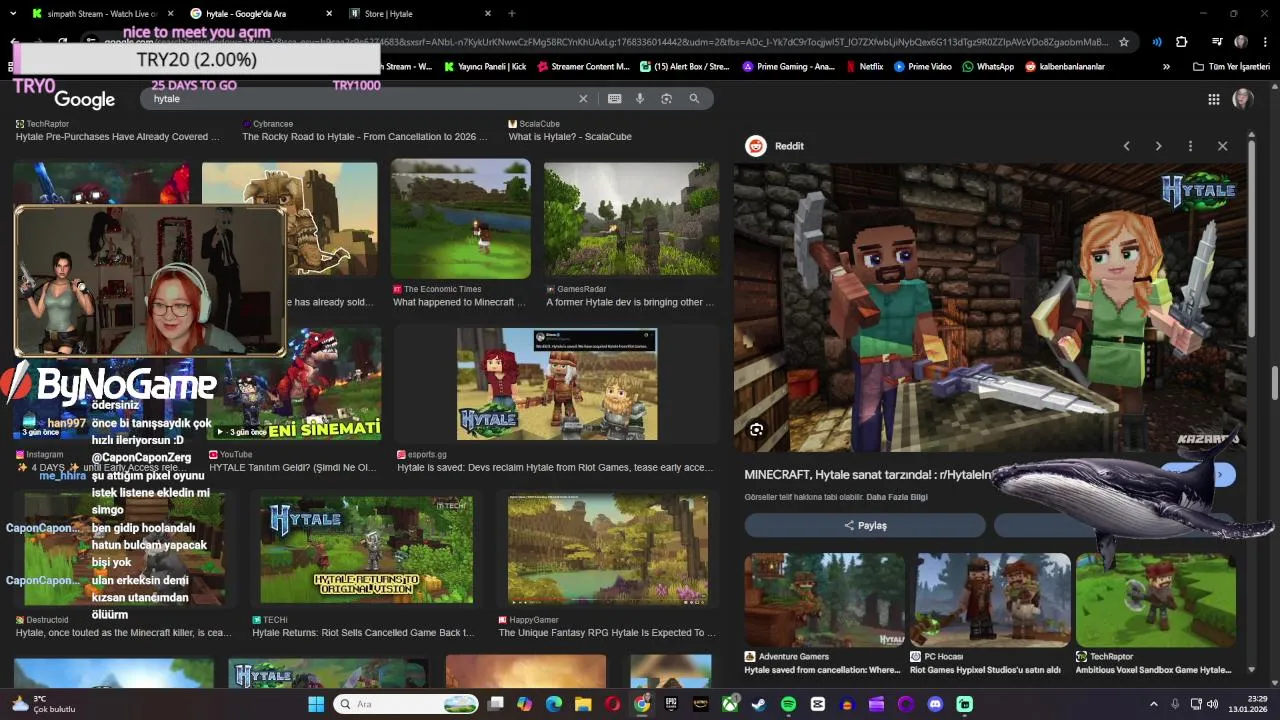Open GamesRadar former Hytale dev image
The image size is (1280, 720).
(631, 218)
